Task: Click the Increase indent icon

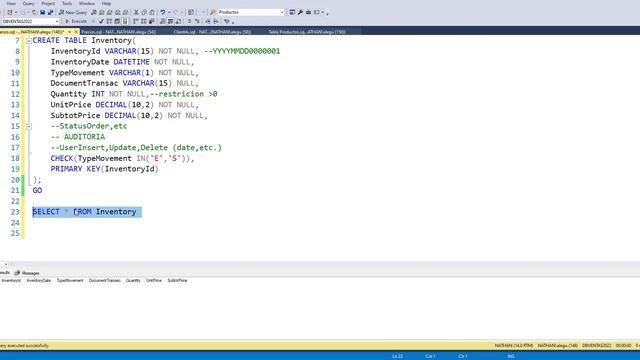Action: pos(216,21)
